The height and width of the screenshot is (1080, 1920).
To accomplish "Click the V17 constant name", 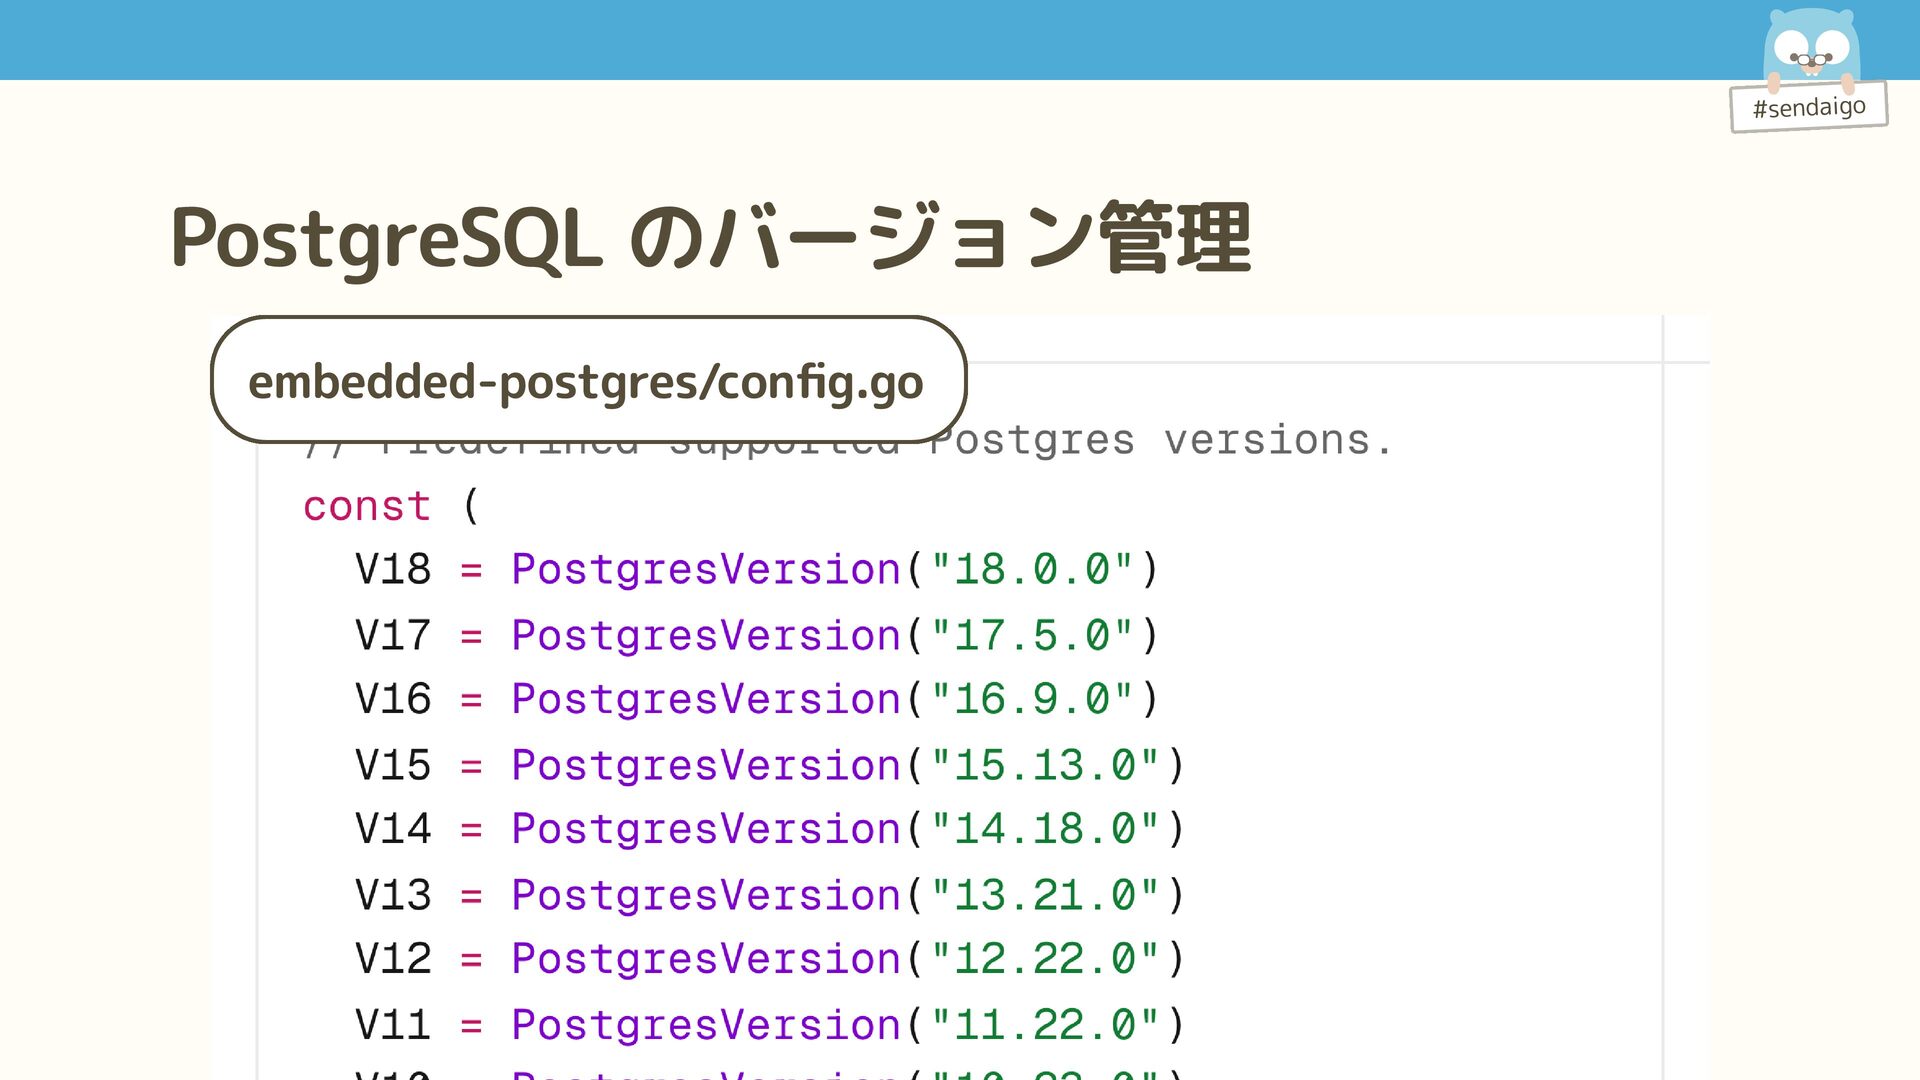I will point(393,636).
